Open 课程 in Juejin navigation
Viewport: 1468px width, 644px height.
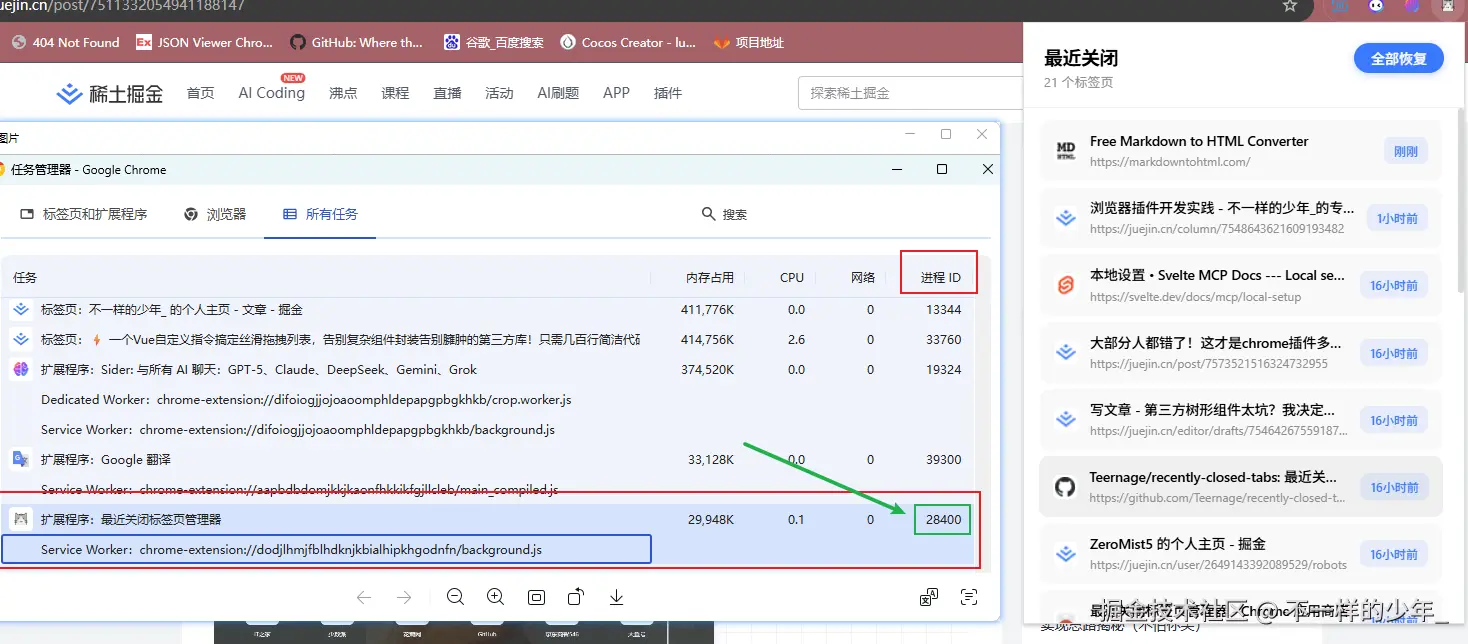coord(395,93)
